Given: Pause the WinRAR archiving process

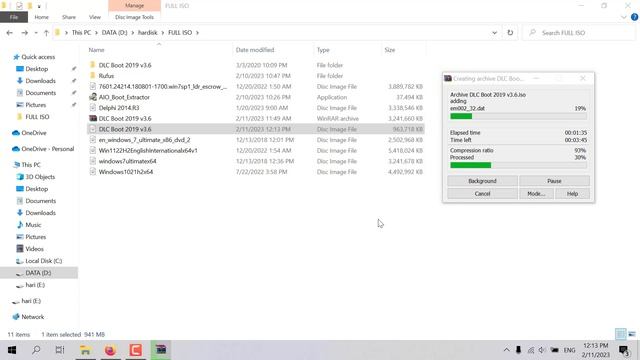Looking at the screenshot, I should point(554,181).
